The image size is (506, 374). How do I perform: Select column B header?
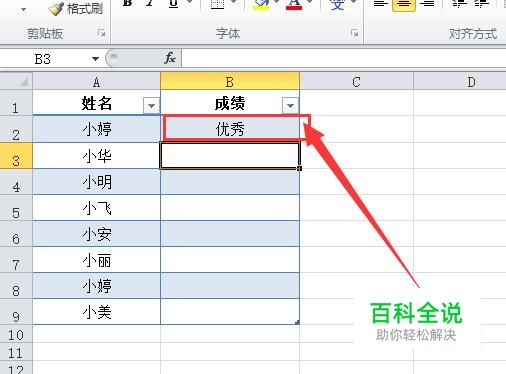[x=230, y=82]
